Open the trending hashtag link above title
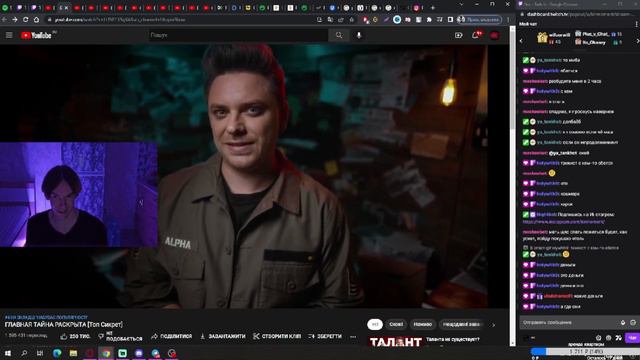Screen dimensions: 640x360 pyautogui.click(x=46, y=317)
